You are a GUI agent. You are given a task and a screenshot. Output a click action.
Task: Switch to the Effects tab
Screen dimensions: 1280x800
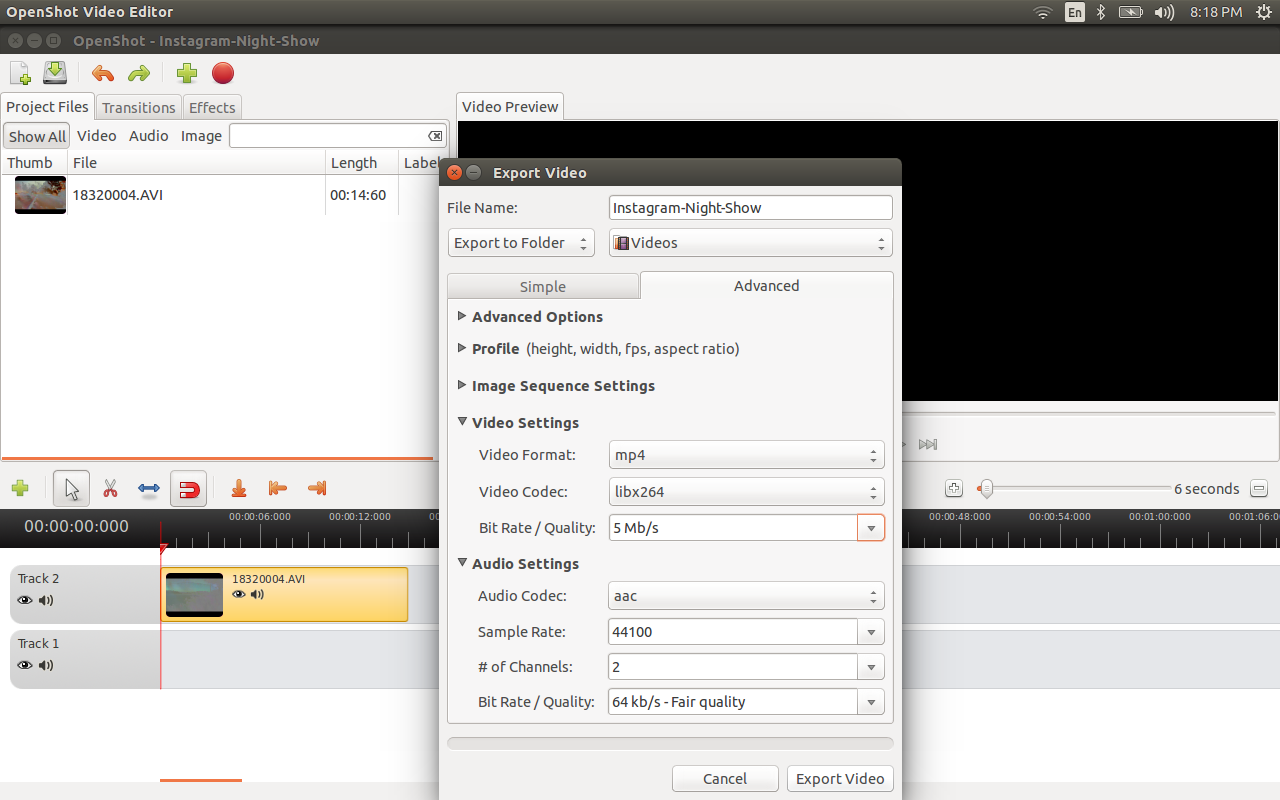pos(212,108)
